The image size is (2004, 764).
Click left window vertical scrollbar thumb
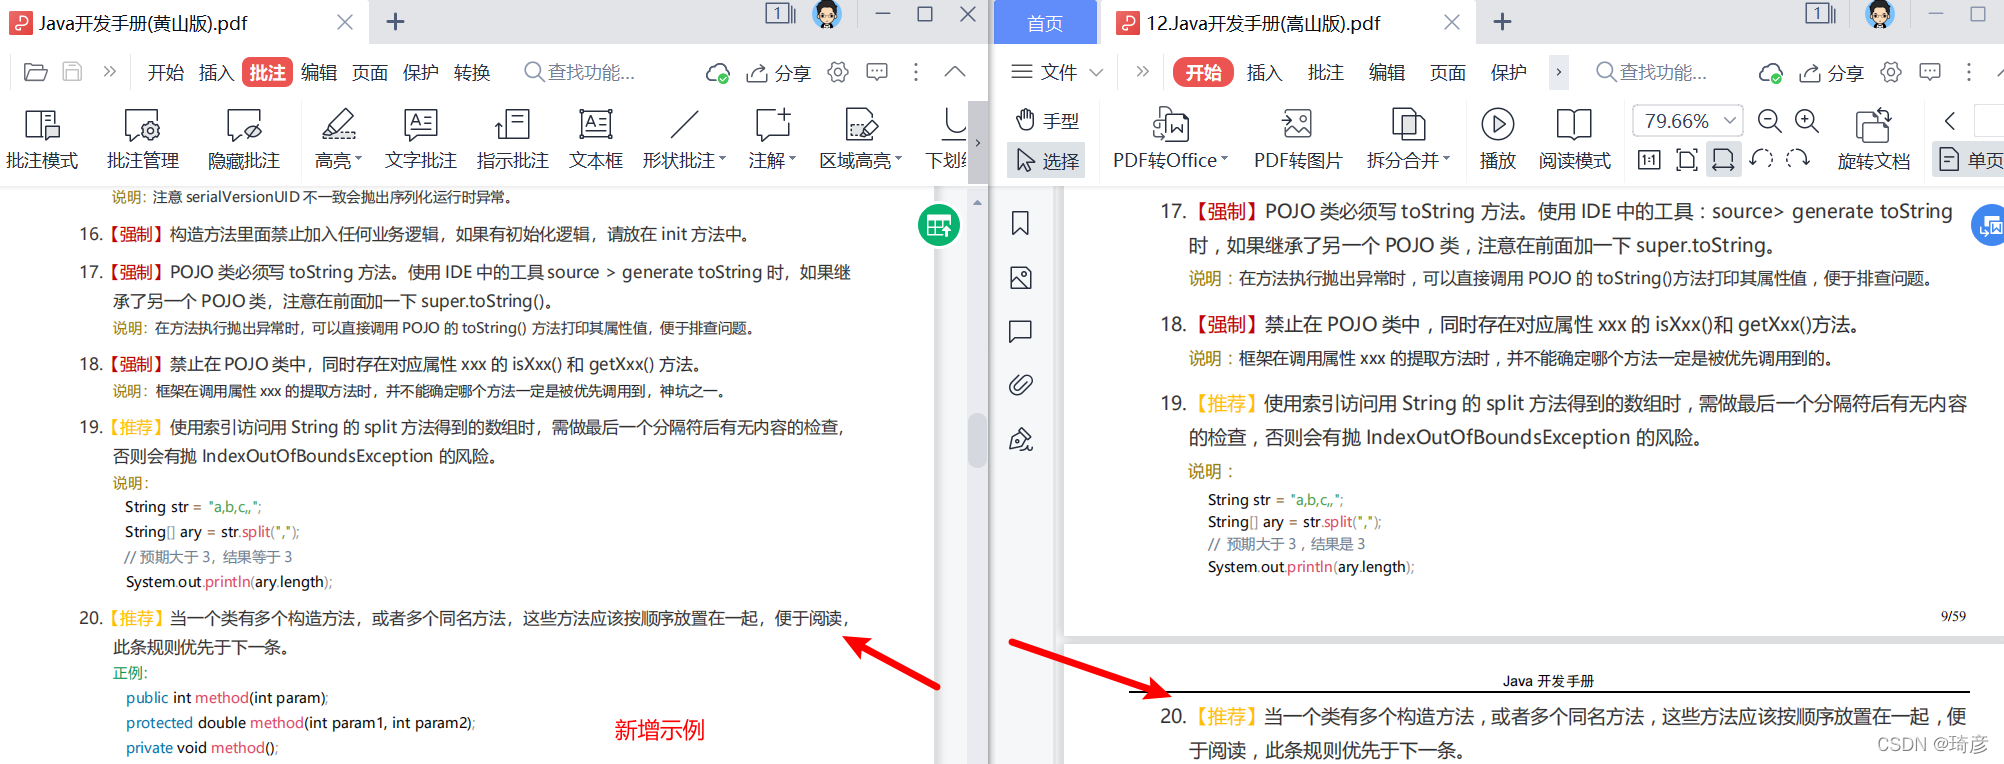977,439
